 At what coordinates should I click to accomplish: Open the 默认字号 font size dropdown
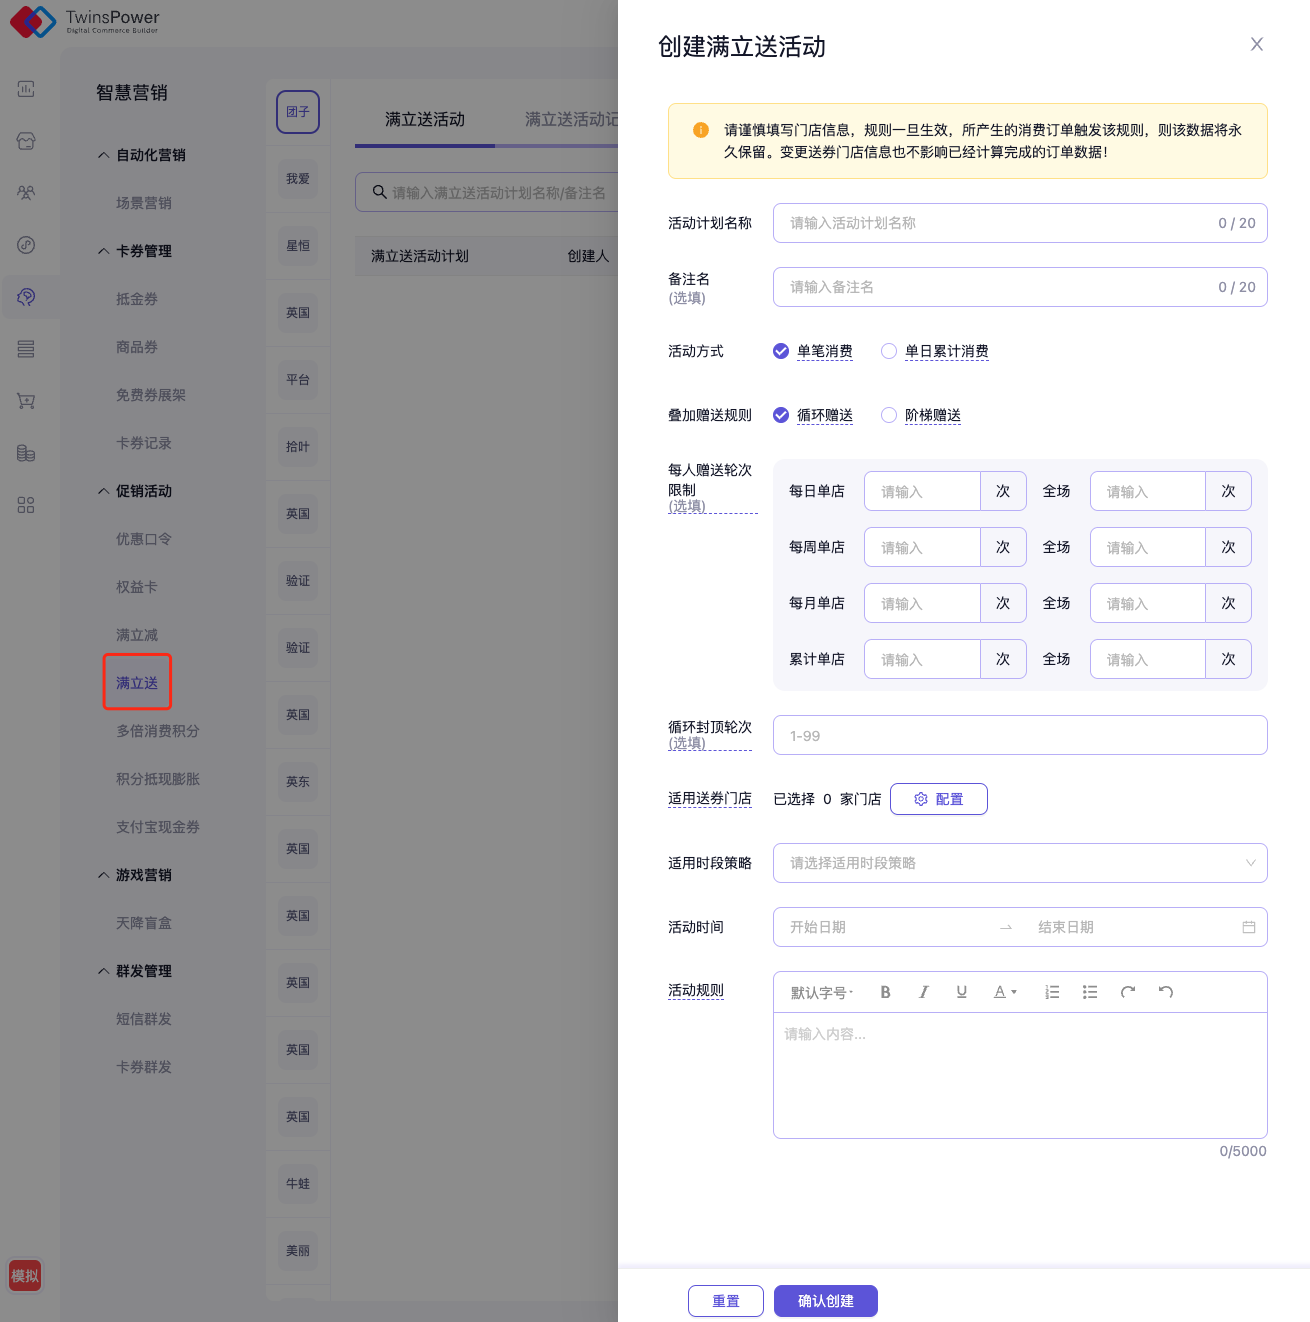point(821,992)
